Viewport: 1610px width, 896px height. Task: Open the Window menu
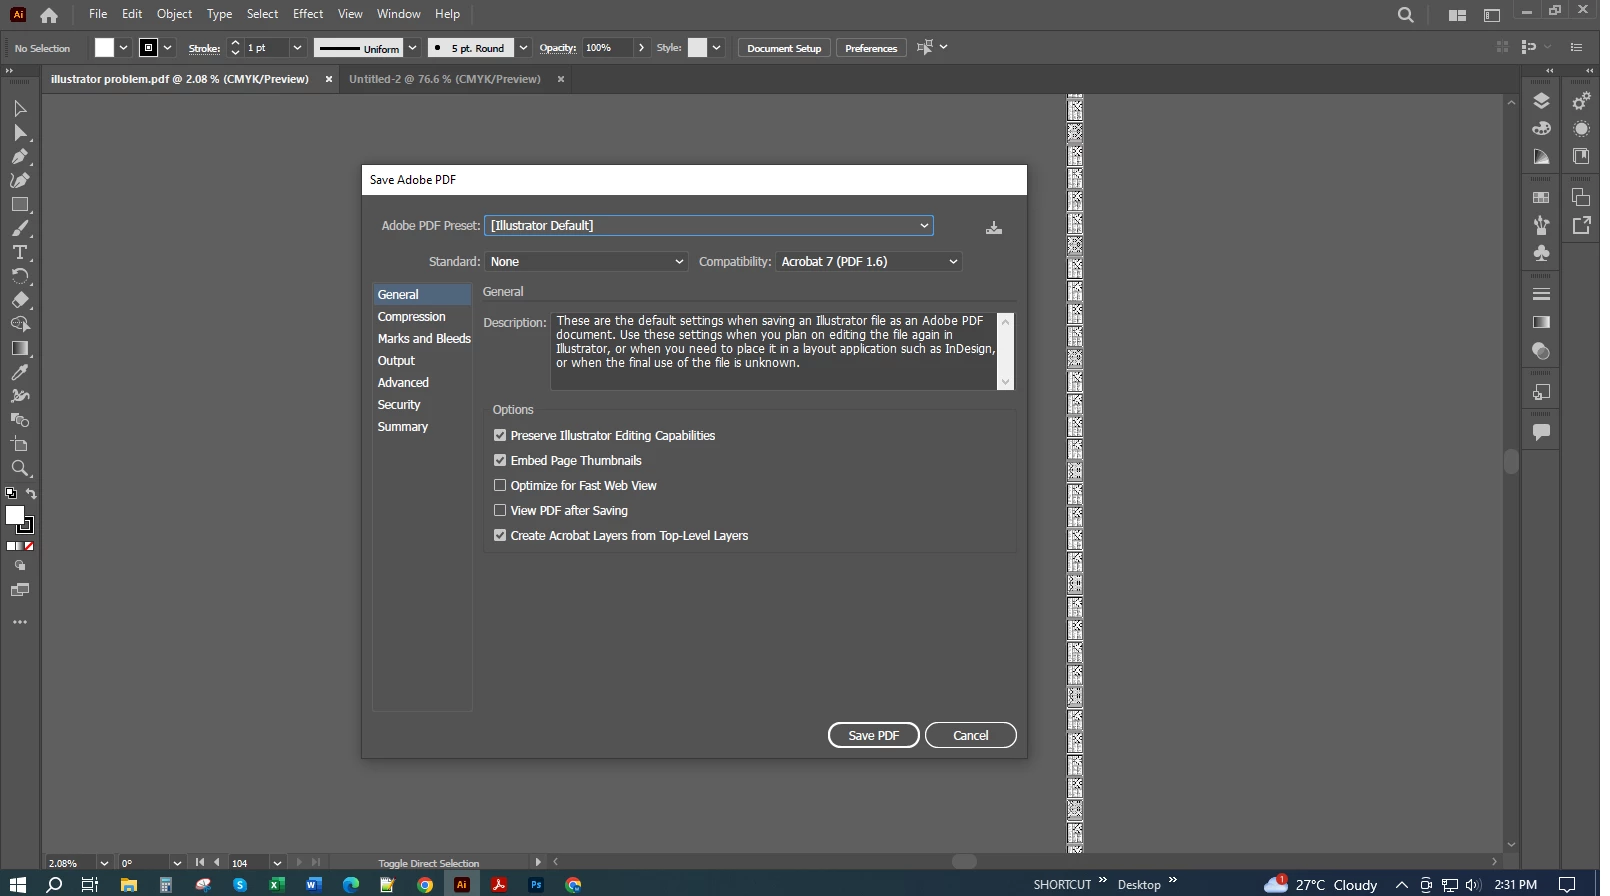tap(399, 14)
